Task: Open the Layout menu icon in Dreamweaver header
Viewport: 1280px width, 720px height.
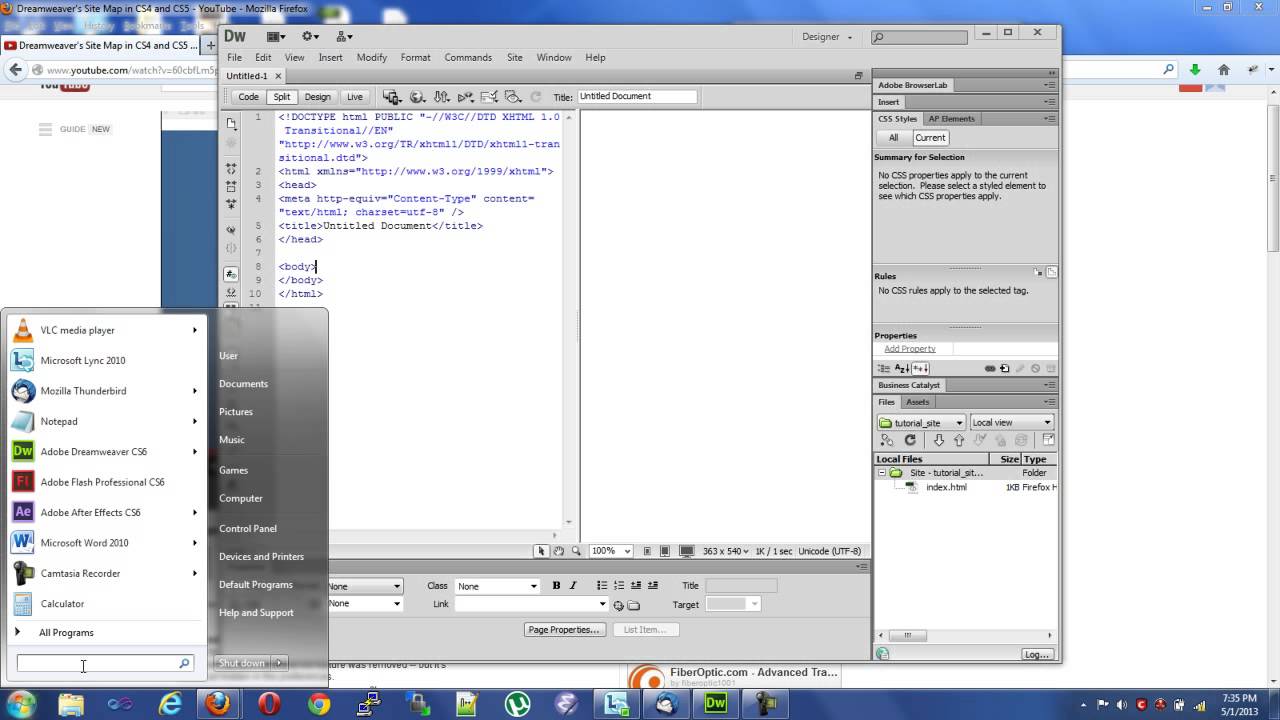Action: point(277,36)
